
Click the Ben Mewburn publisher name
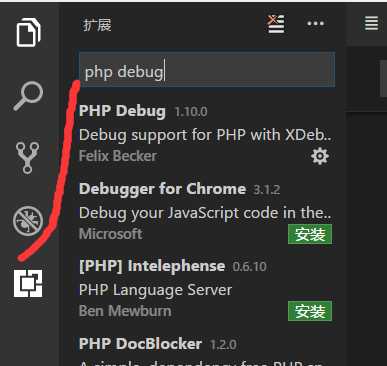tap(125, 311)
